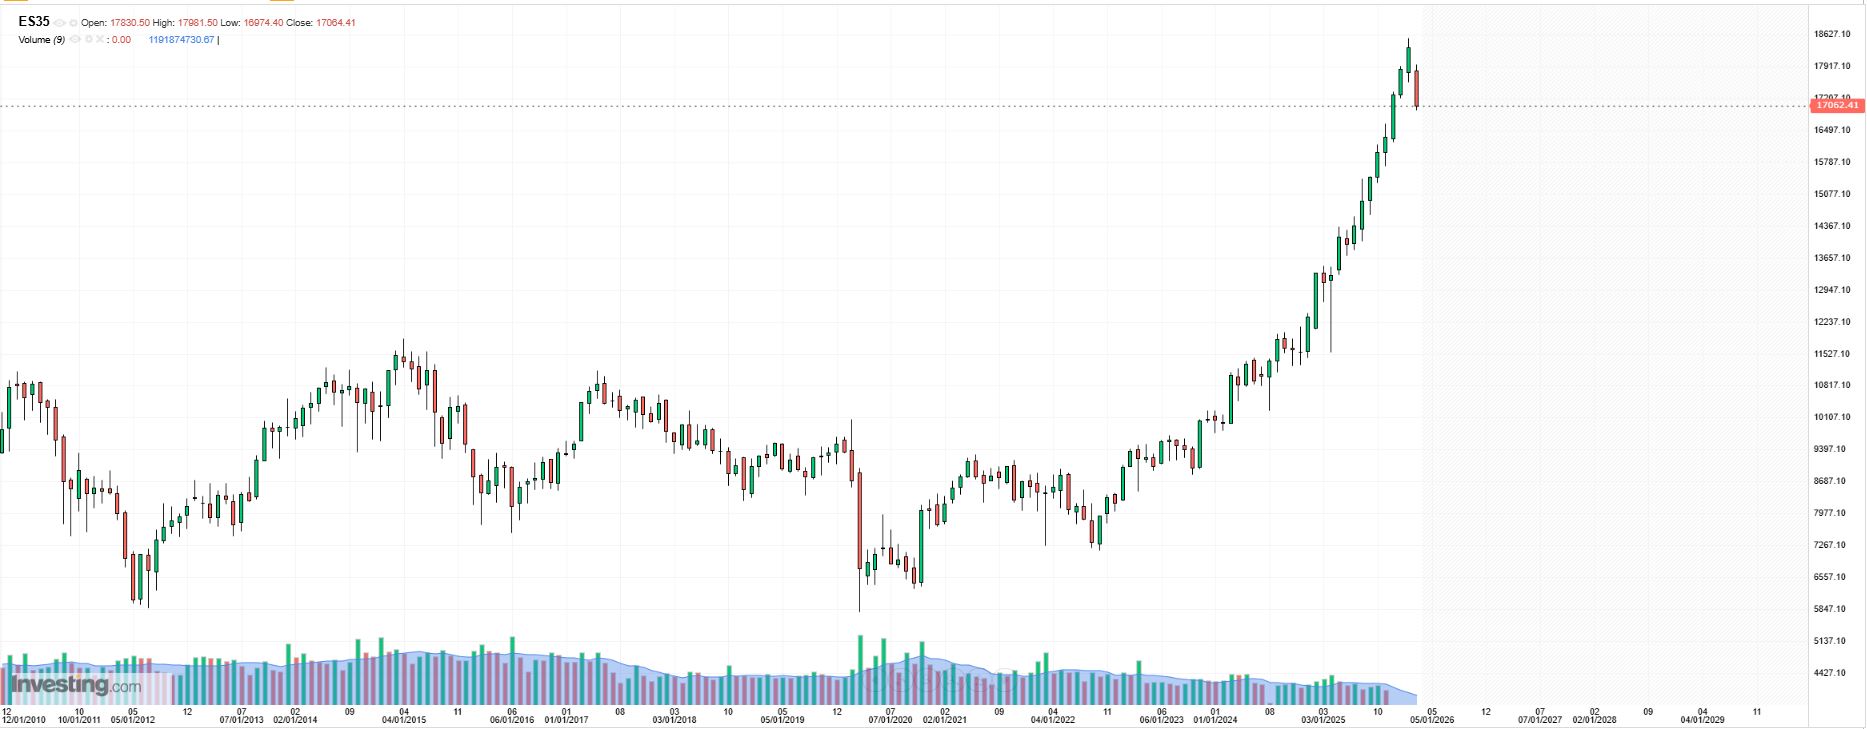Select the latest red candle at far right

(1416, 88)
